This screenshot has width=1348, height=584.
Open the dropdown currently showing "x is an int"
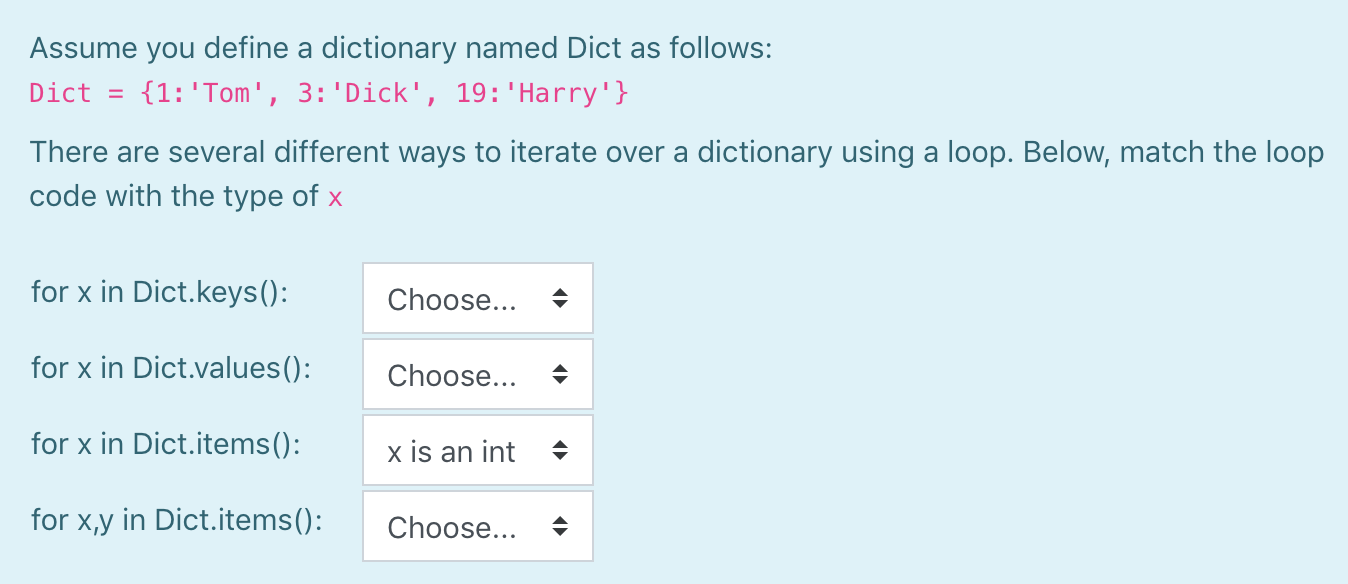click(x=477, y=450)
